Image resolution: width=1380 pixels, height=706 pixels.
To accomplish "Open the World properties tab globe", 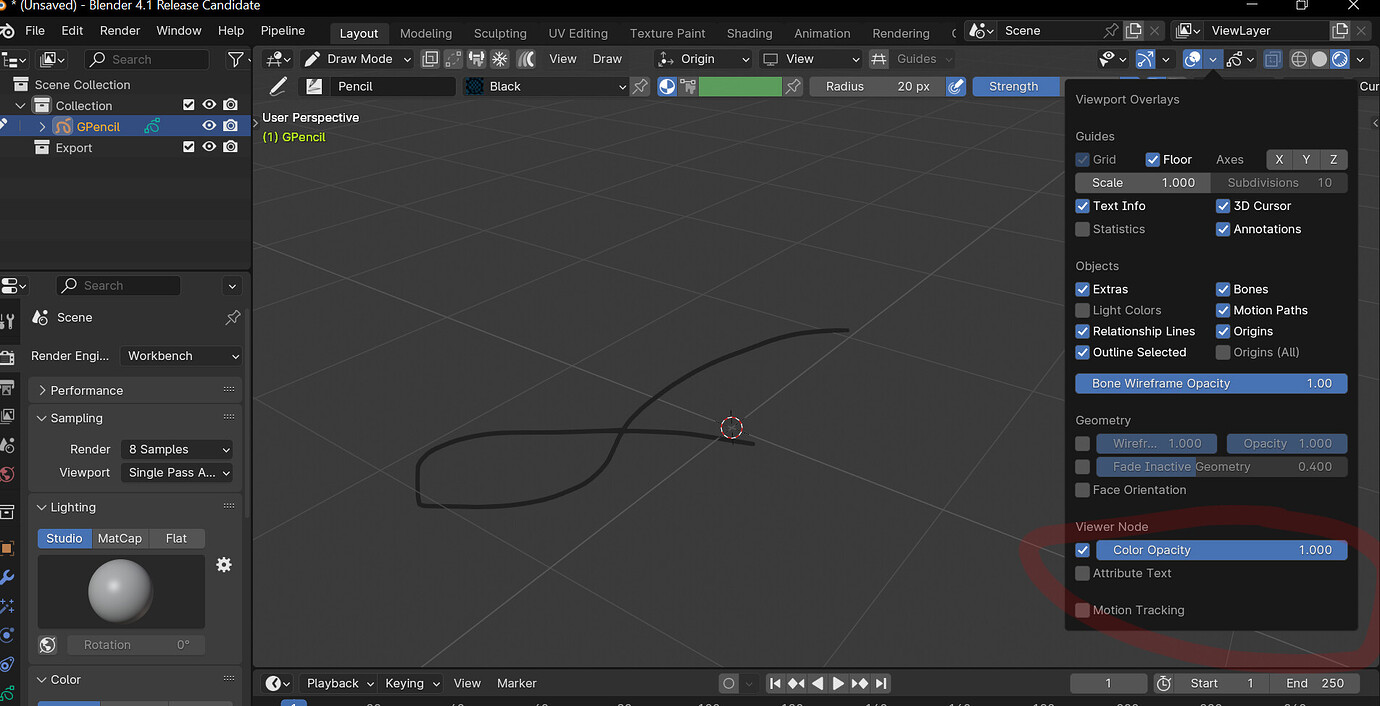I will point(7,474).
